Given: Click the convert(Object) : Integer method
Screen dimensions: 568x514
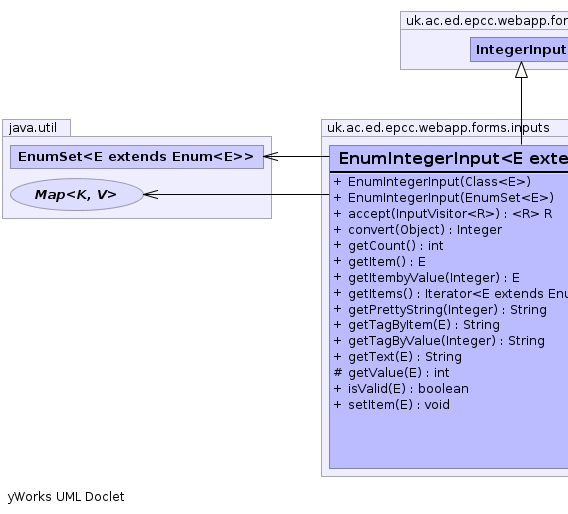Looking at the screenshot, I should pyautogui.click(x=418, y=230).
